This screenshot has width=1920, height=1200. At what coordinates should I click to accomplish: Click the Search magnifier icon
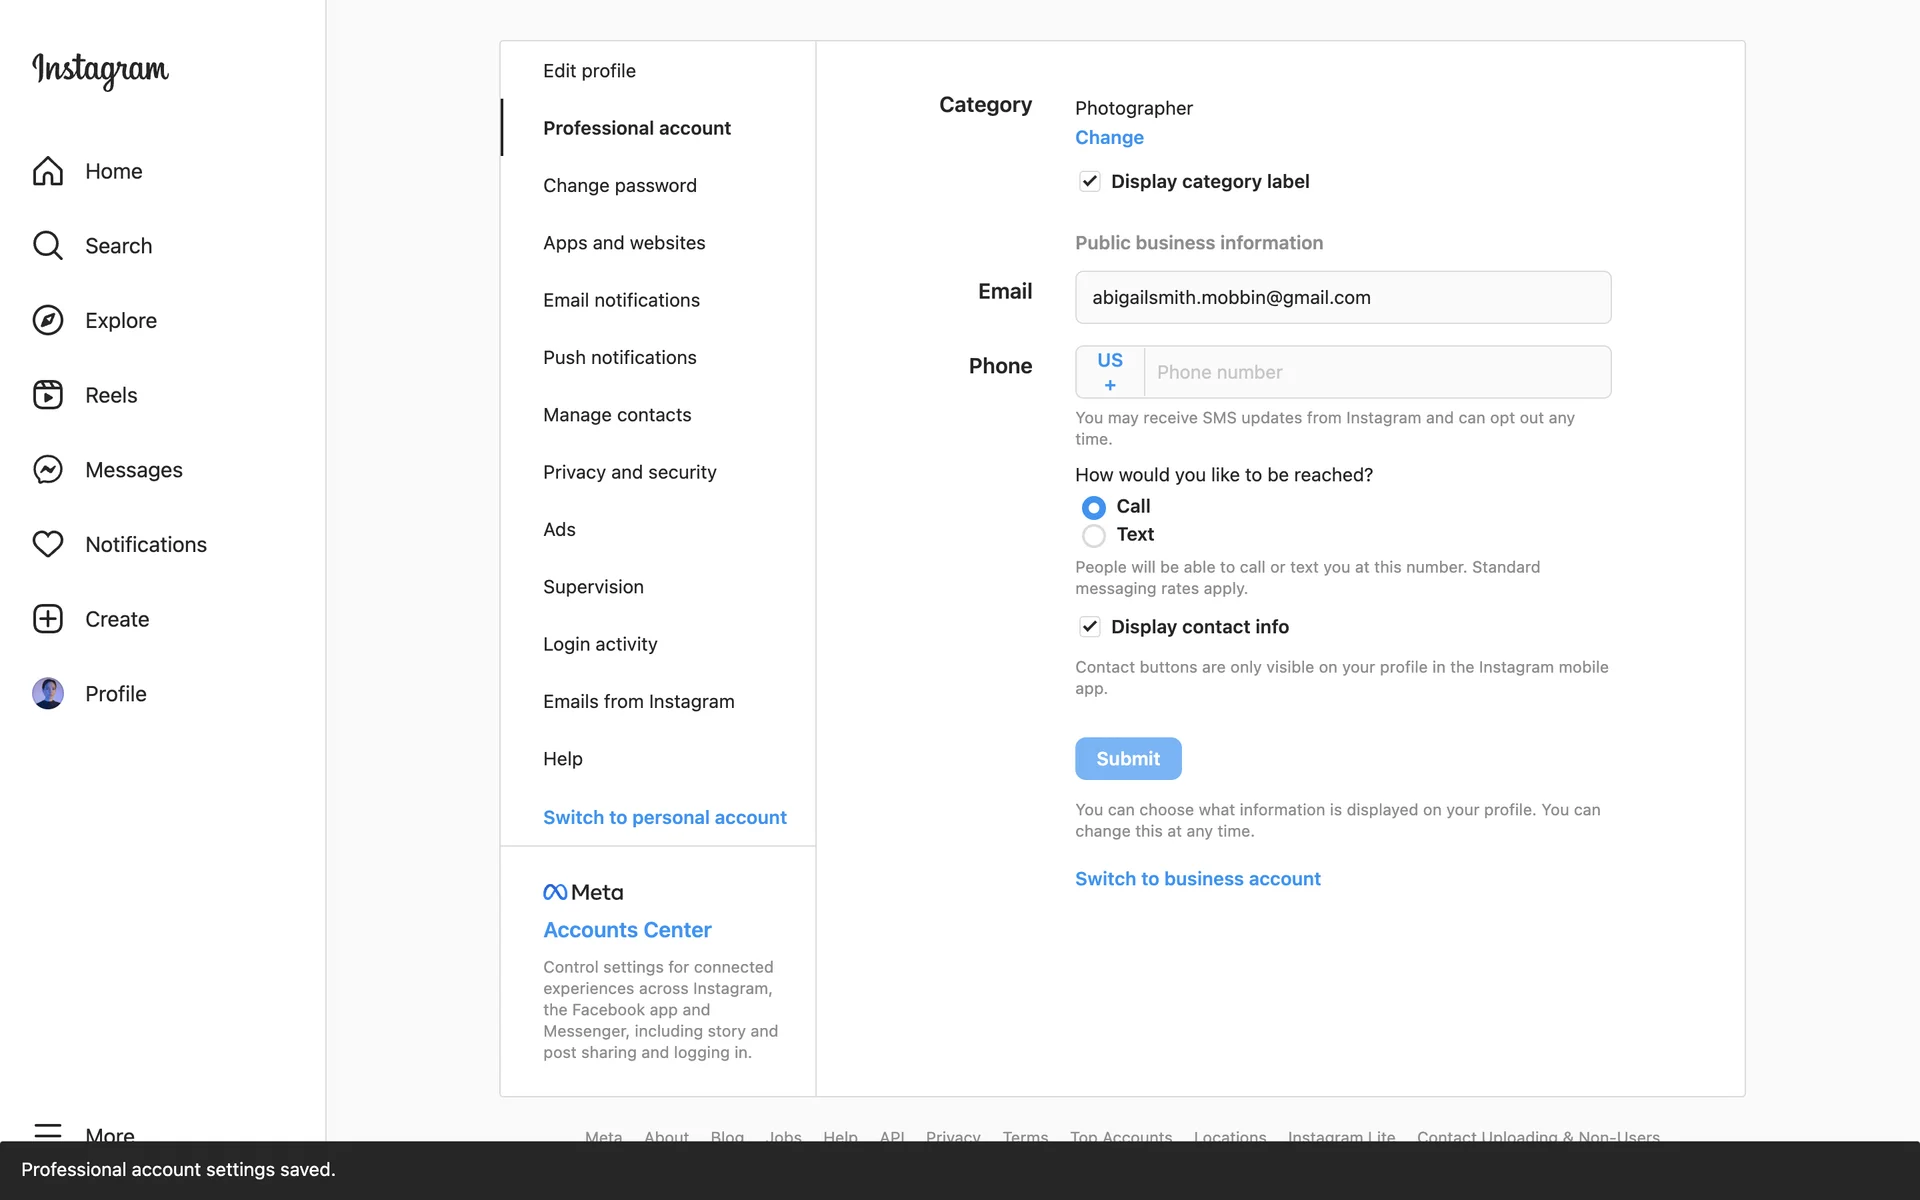pyautogui.click(x=48, y=246)
